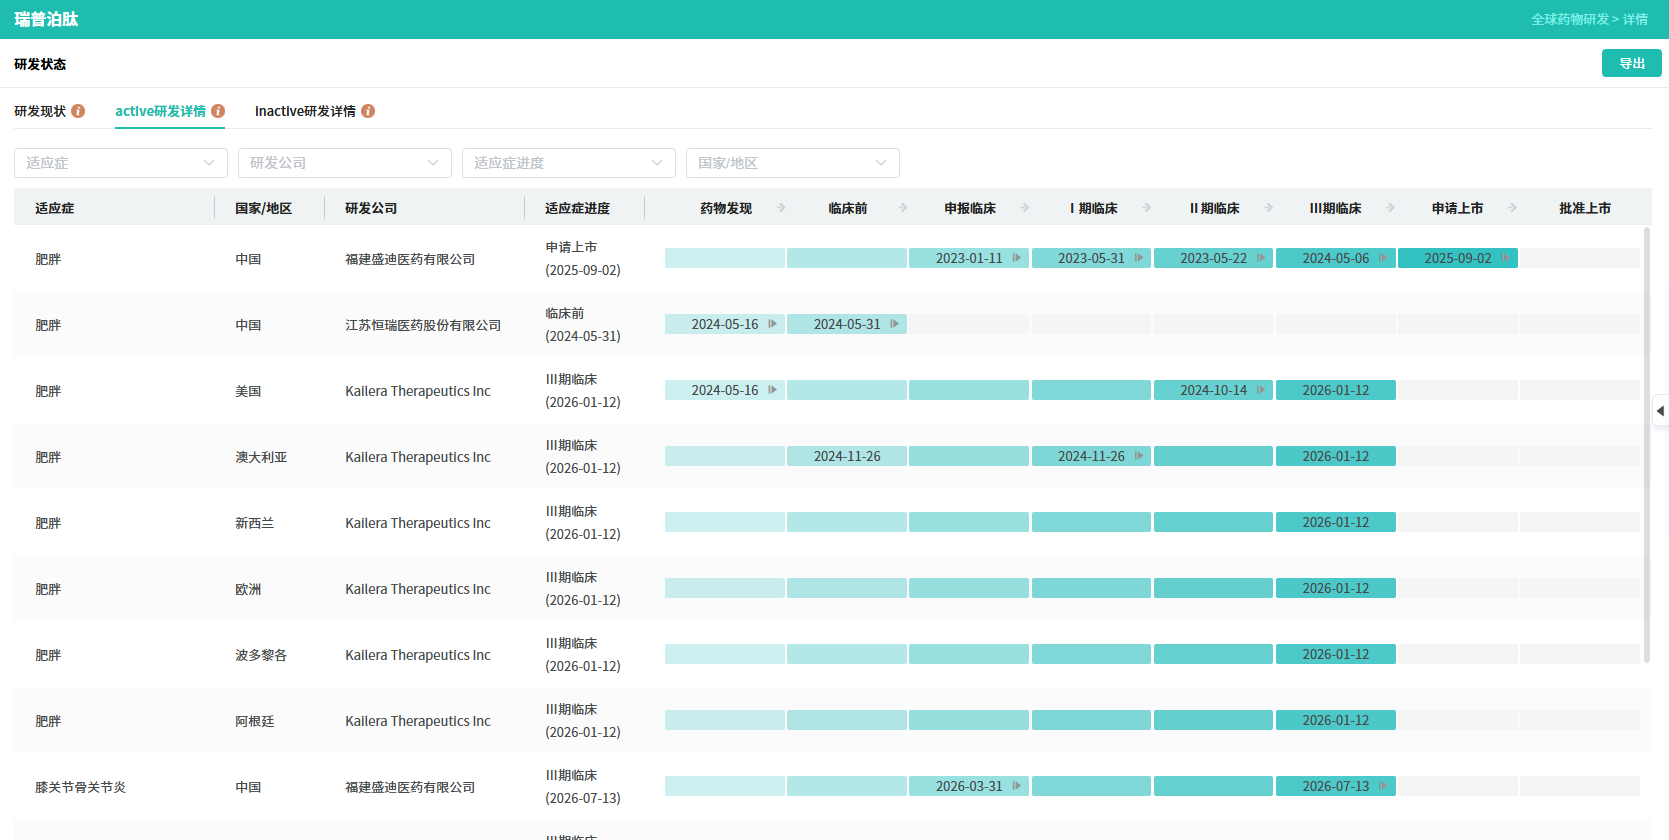
Task: Click 江苏恒瑞医药股份有限公司 company name
Action: 423,325
